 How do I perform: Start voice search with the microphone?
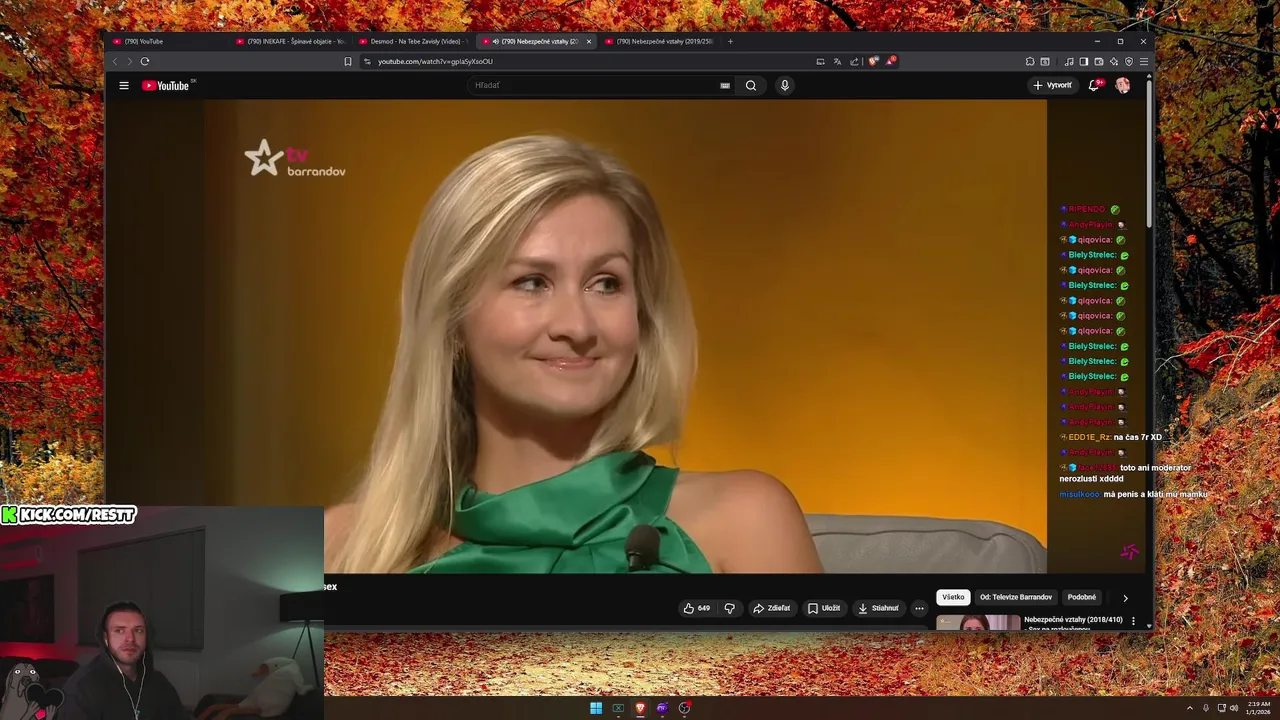(785, 85)
